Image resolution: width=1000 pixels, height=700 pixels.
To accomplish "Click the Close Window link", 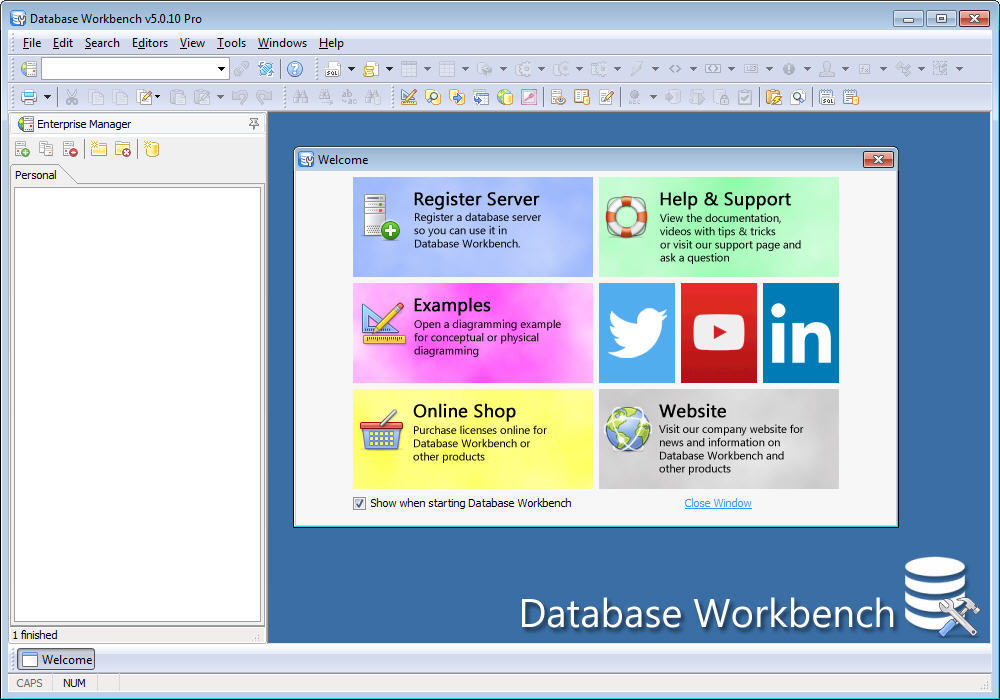I will (x=717, y=503).
